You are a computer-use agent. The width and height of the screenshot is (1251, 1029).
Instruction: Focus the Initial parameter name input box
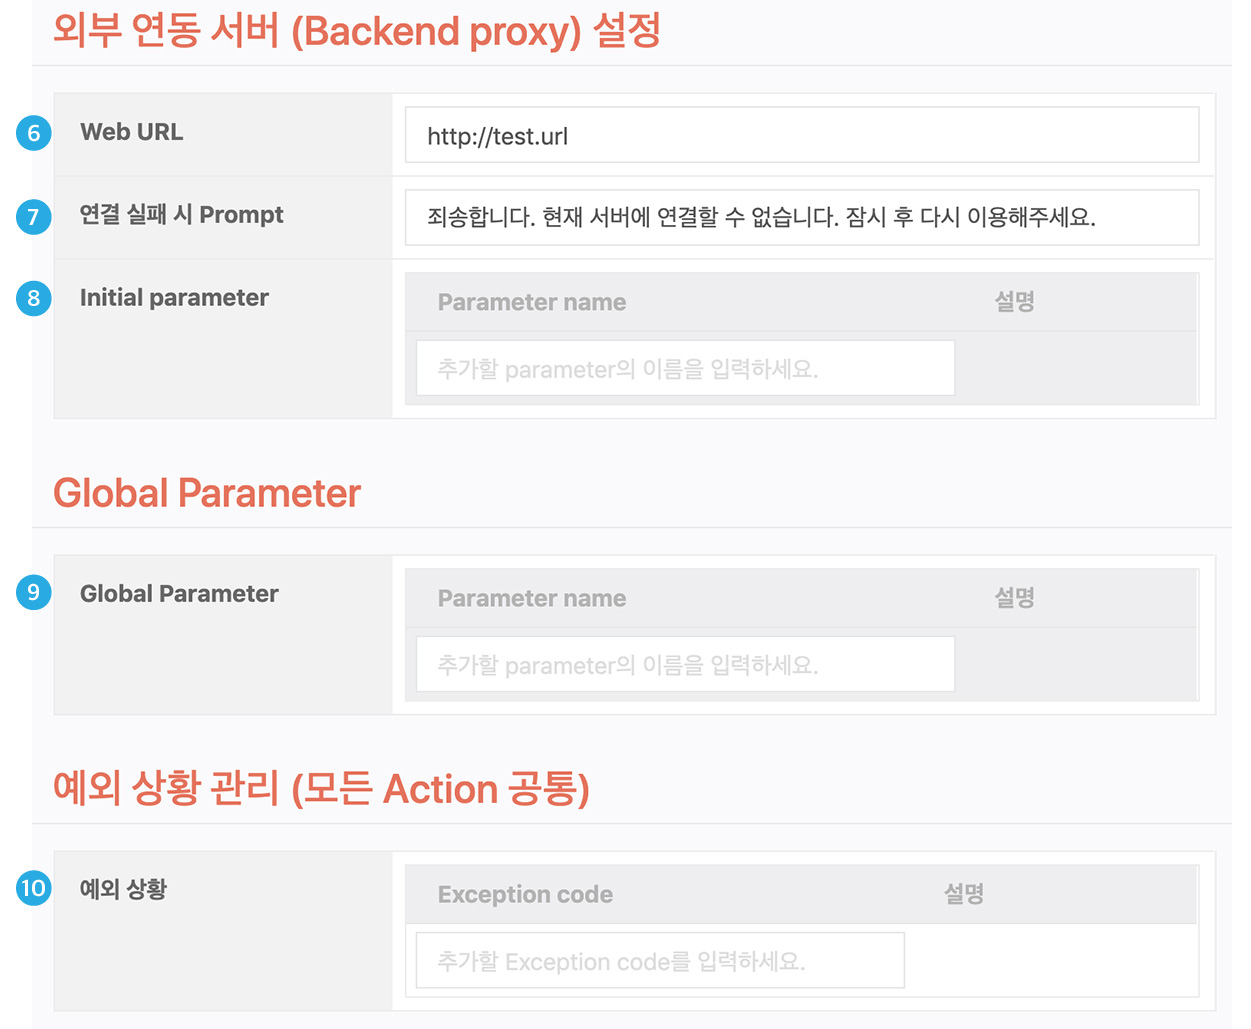pyautogui.click(x=685, y=369)
